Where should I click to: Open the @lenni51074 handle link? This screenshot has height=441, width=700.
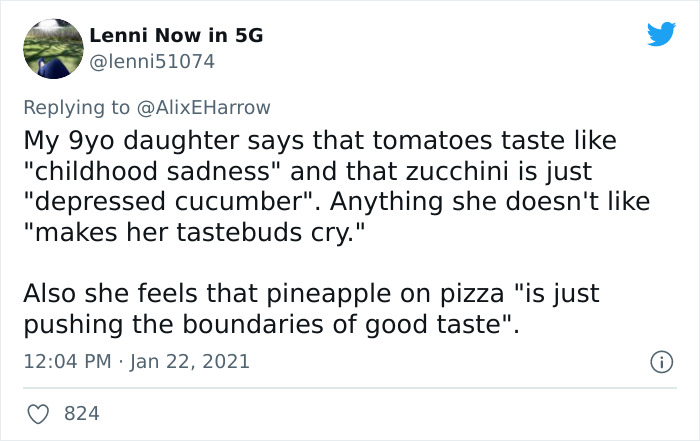[x=152, y=62]
